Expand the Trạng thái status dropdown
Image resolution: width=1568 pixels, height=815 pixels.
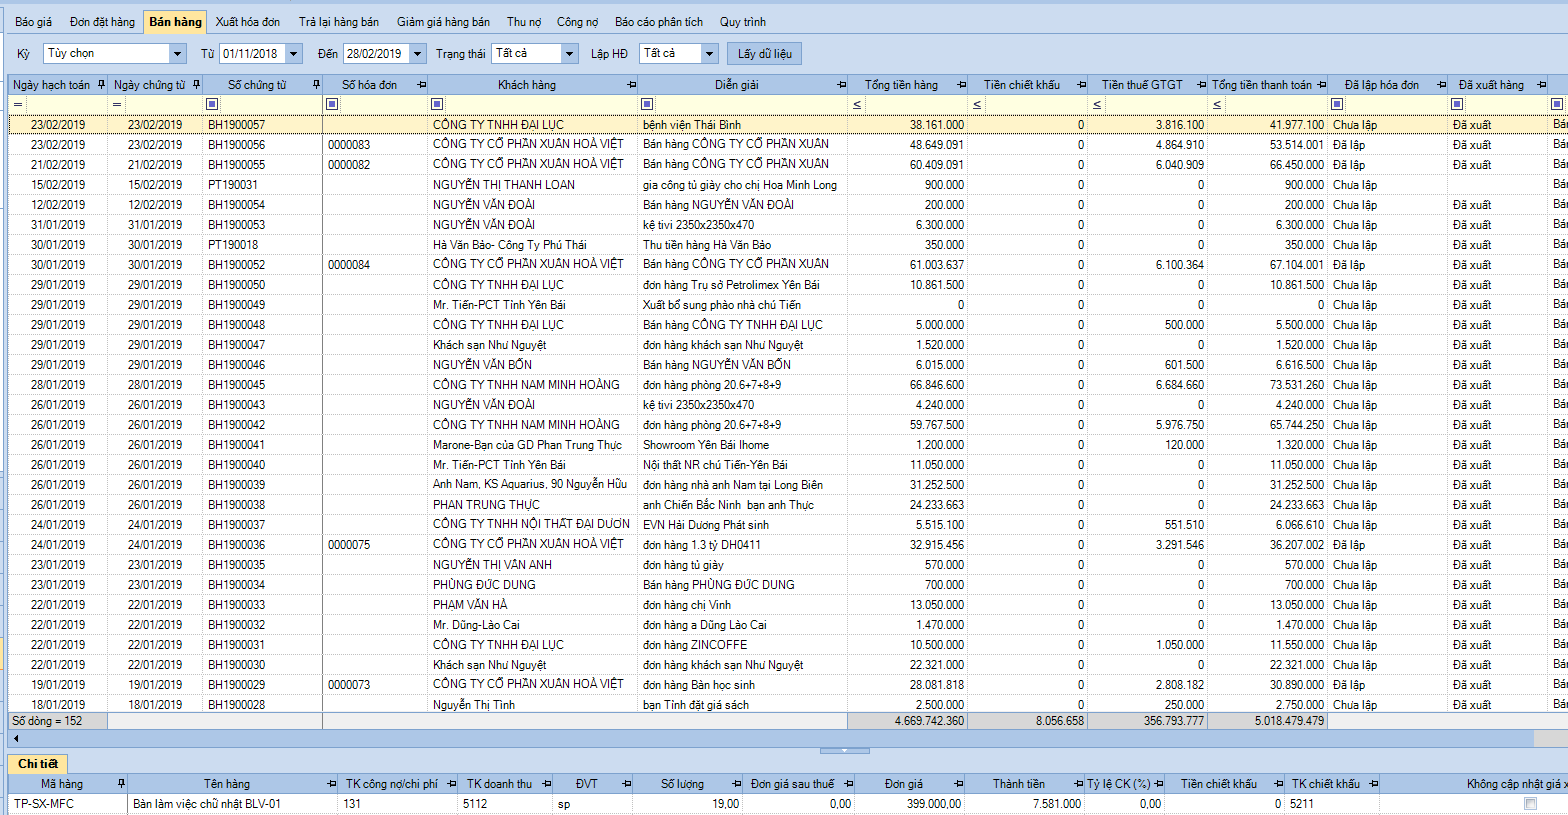tap(570, 54)
